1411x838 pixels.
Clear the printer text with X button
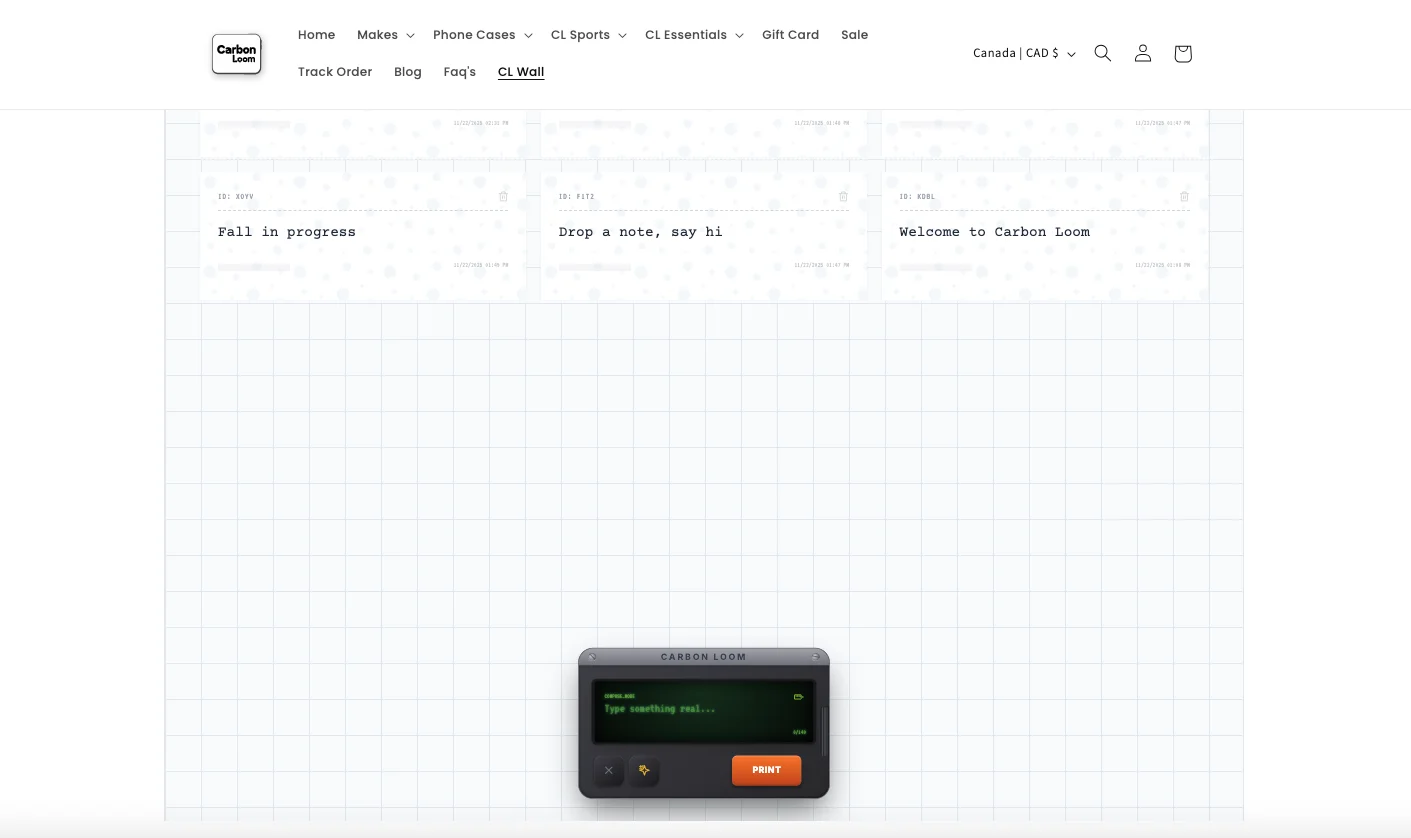pyautogui.click(x=609, y=770)
